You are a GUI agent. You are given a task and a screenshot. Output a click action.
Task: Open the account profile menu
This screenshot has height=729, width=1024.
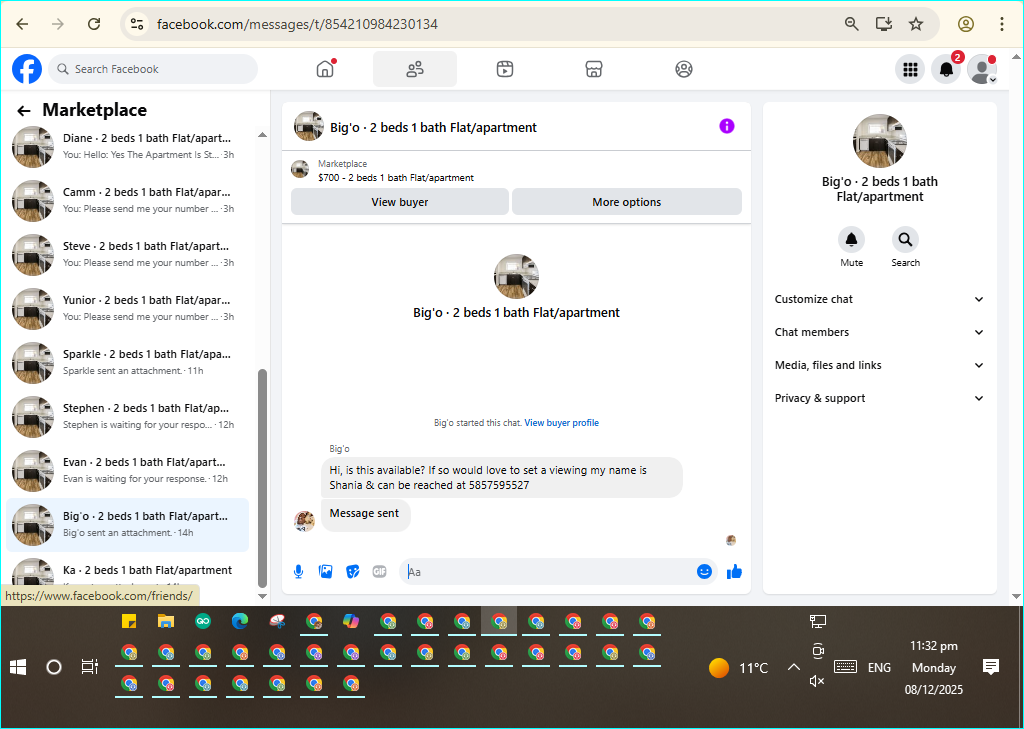coord(982,69)
